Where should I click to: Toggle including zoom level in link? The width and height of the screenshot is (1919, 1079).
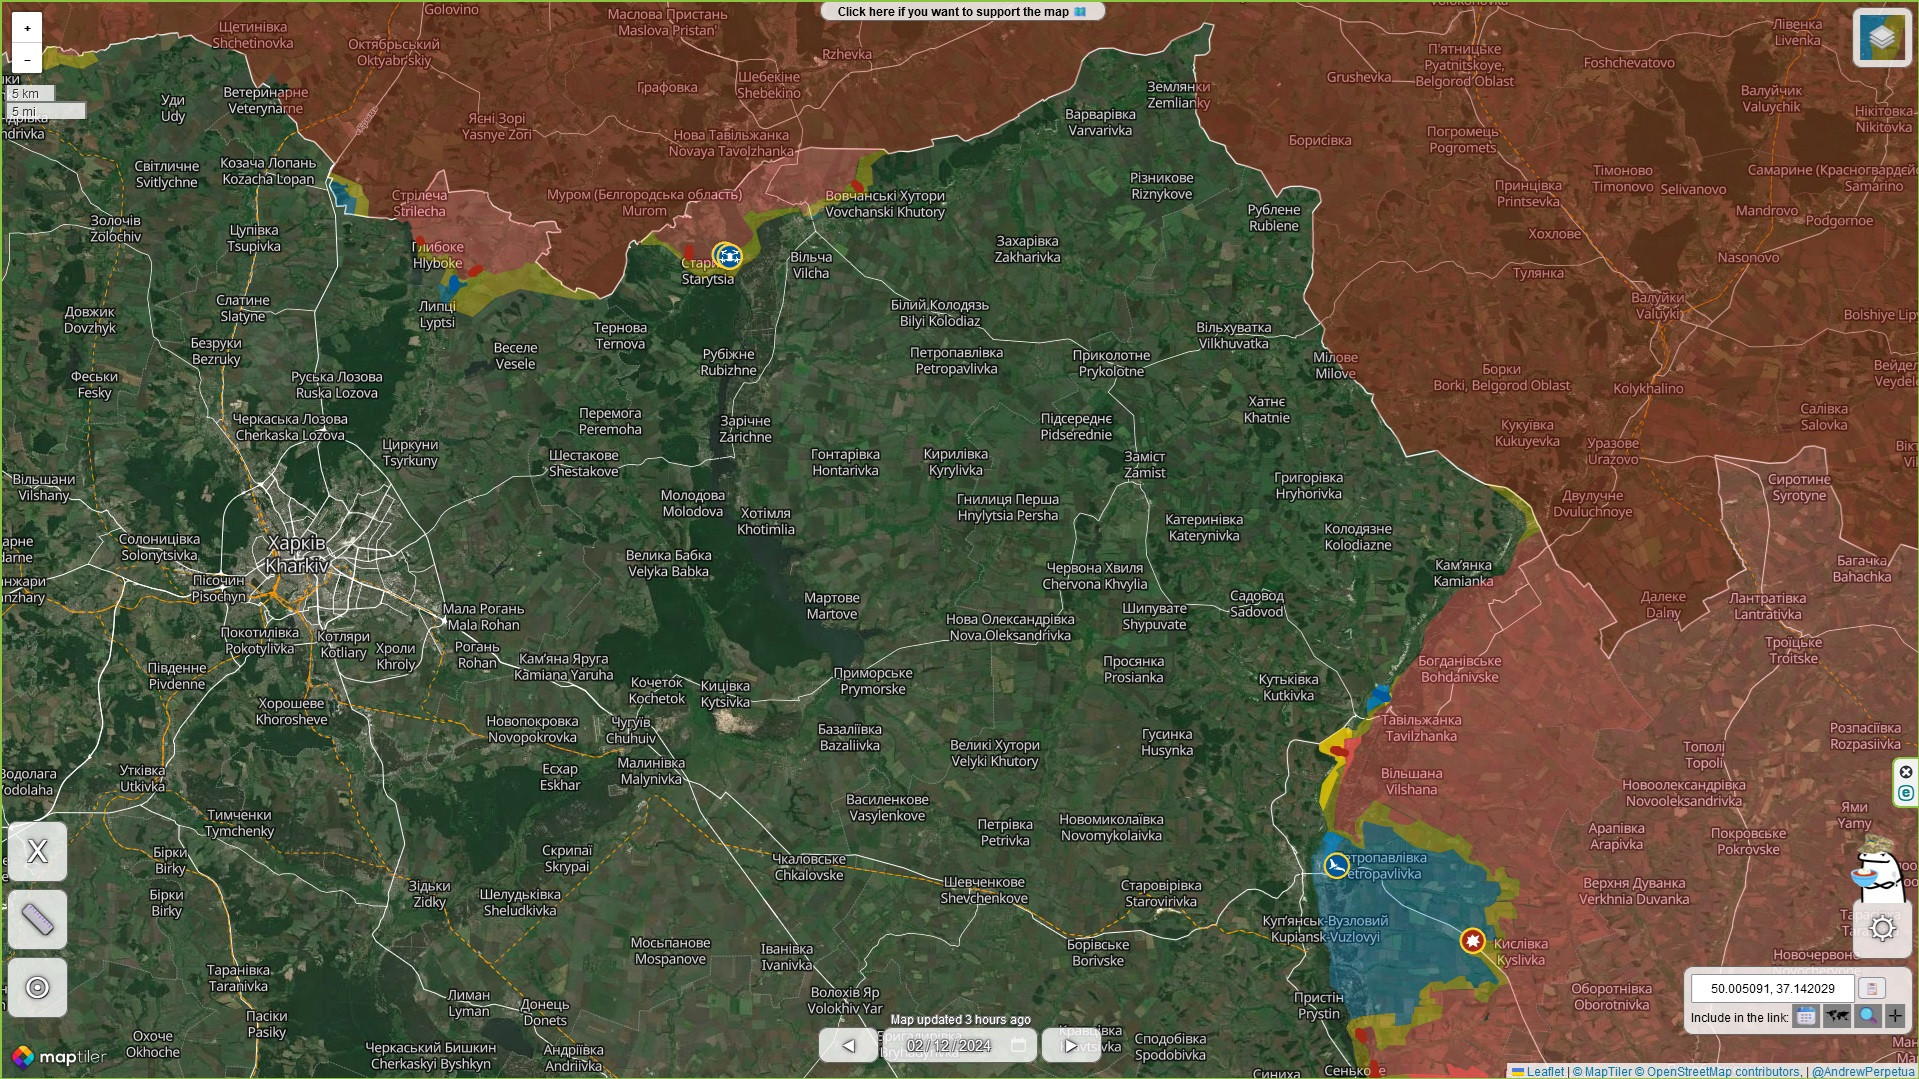1867,1017
